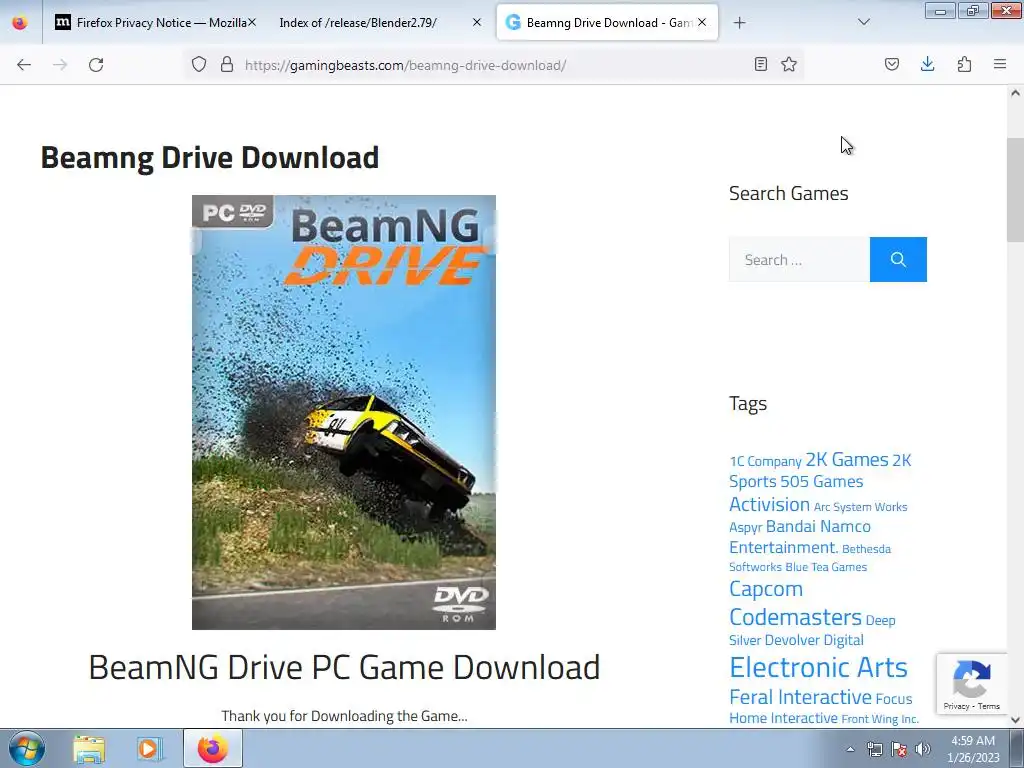1024x768 pixels.
Task: Open the Front Wing Inc. tag
Action: pos(880,719)
